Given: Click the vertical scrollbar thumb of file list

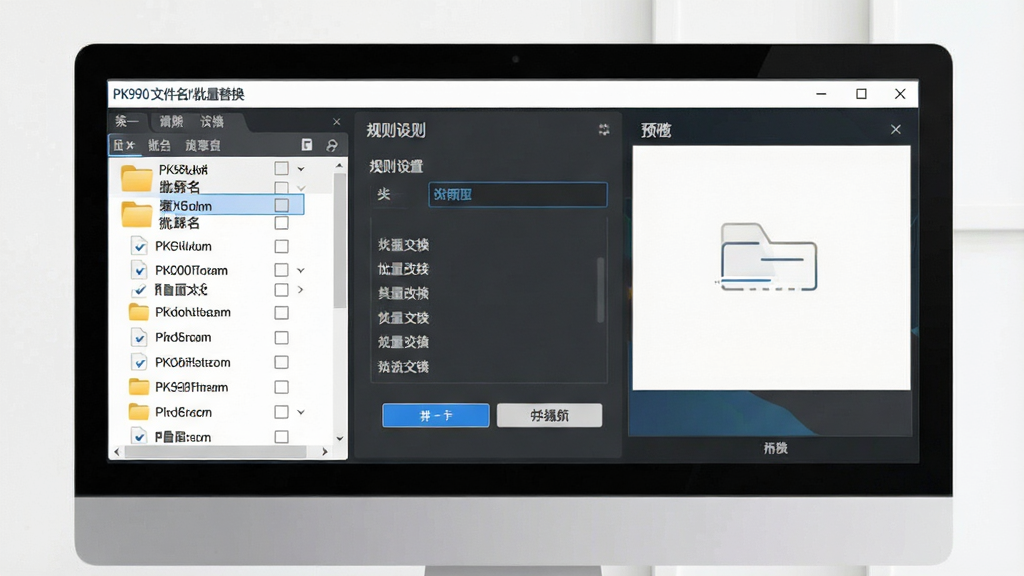Looking at the screenshot, I should pos(339,240).
